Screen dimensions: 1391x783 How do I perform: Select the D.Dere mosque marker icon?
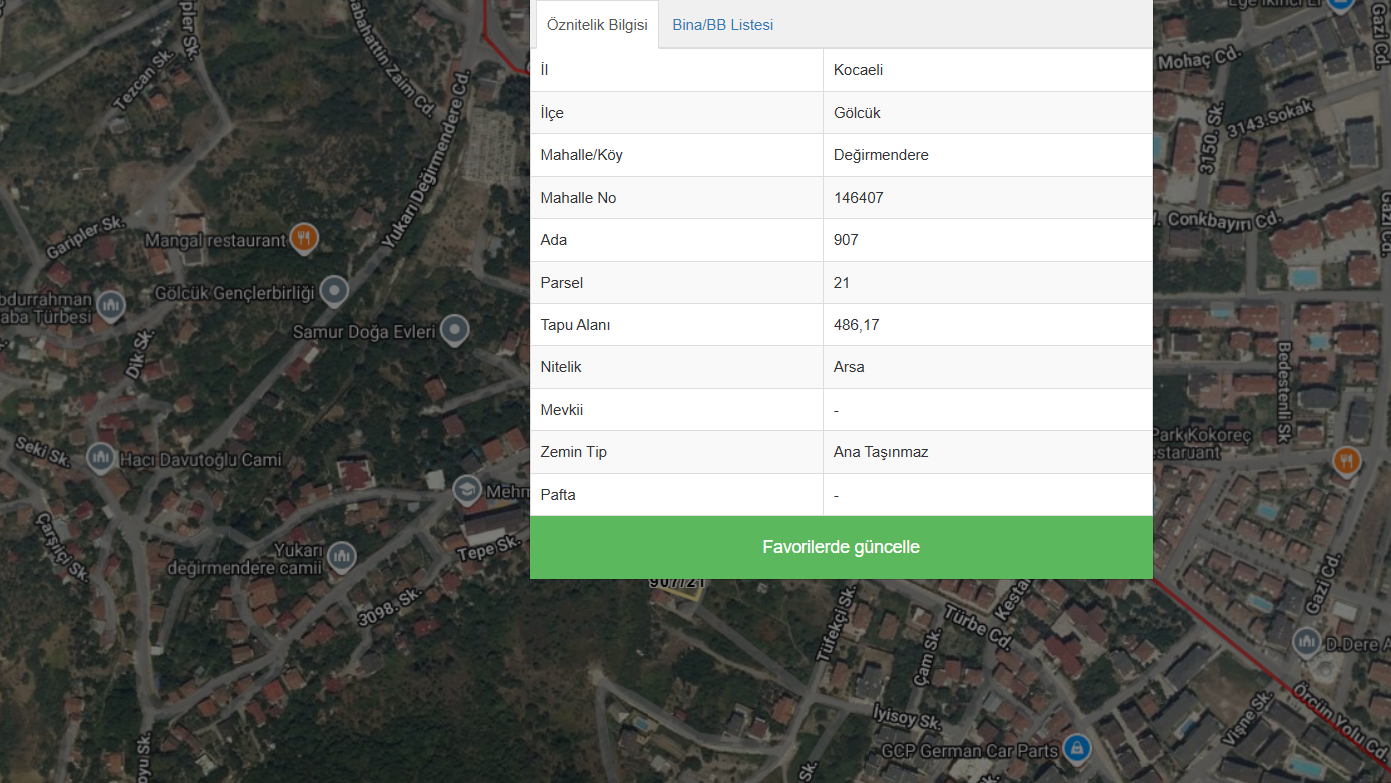1306,641
